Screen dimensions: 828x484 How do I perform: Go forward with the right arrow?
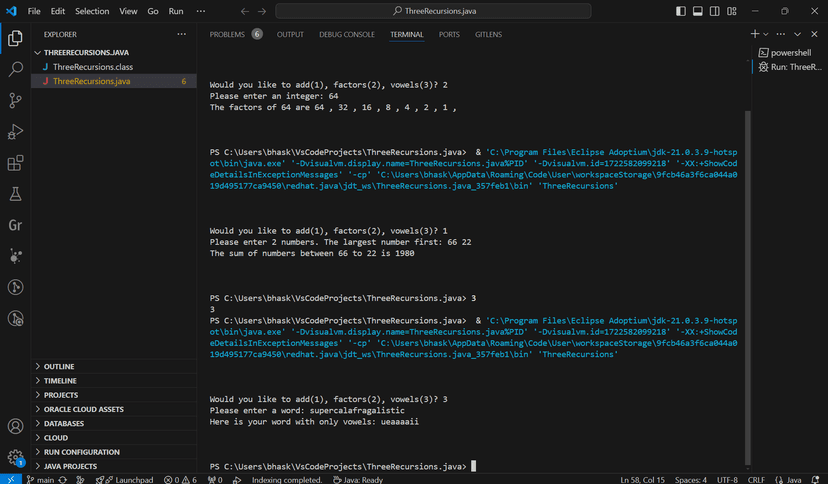262,11
